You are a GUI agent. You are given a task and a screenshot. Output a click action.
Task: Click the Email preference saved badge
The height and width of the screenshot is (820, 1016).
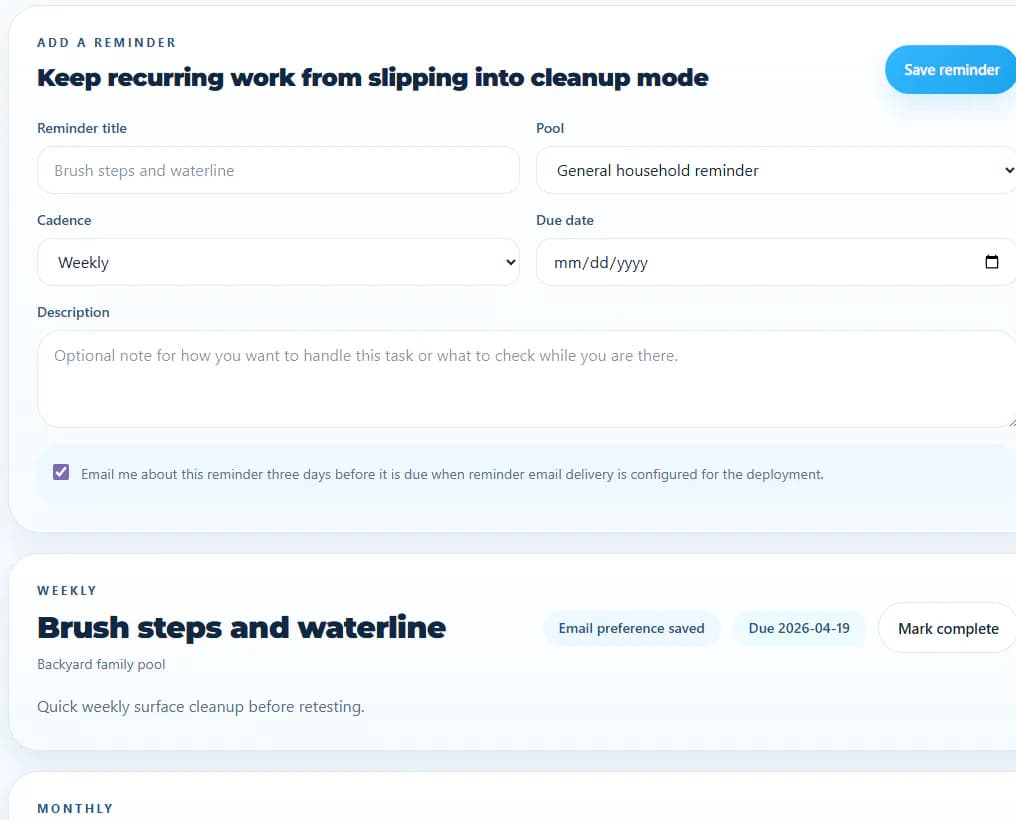631,628
